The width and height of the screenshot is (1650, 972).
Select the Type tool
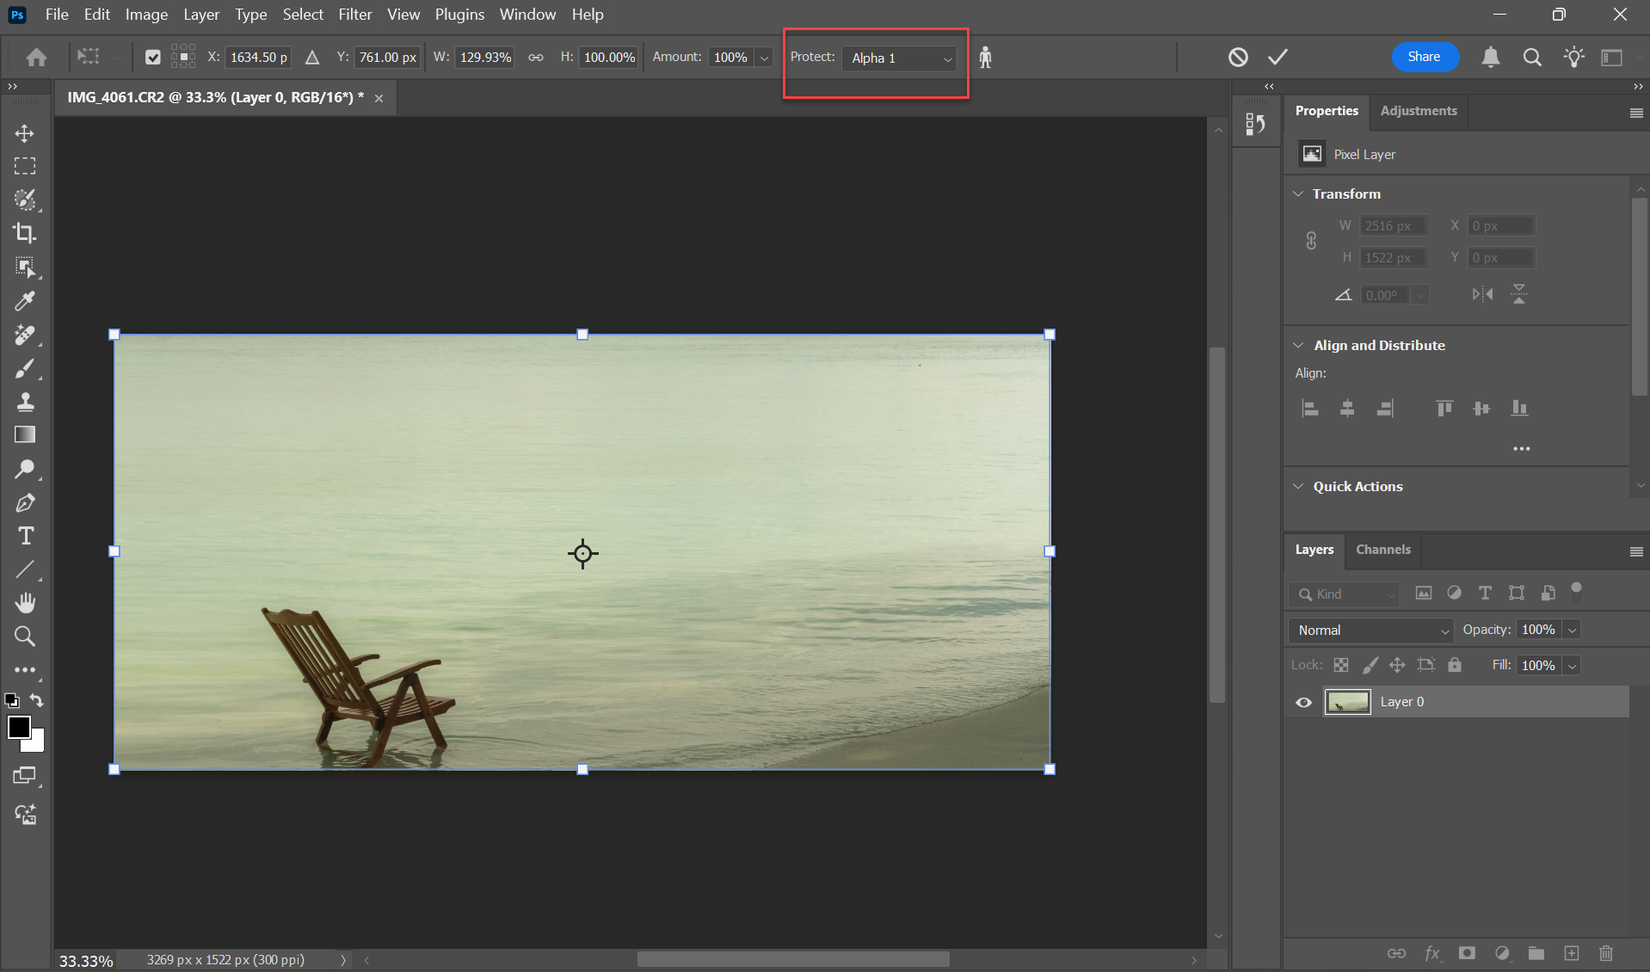coord(26,535)
